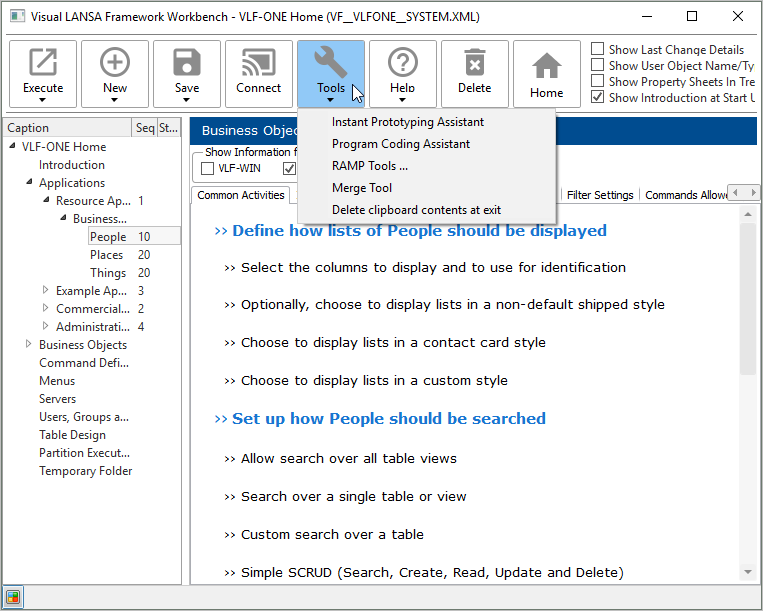
Task: Click the Help question mark icon
Action: click(403, 63)
